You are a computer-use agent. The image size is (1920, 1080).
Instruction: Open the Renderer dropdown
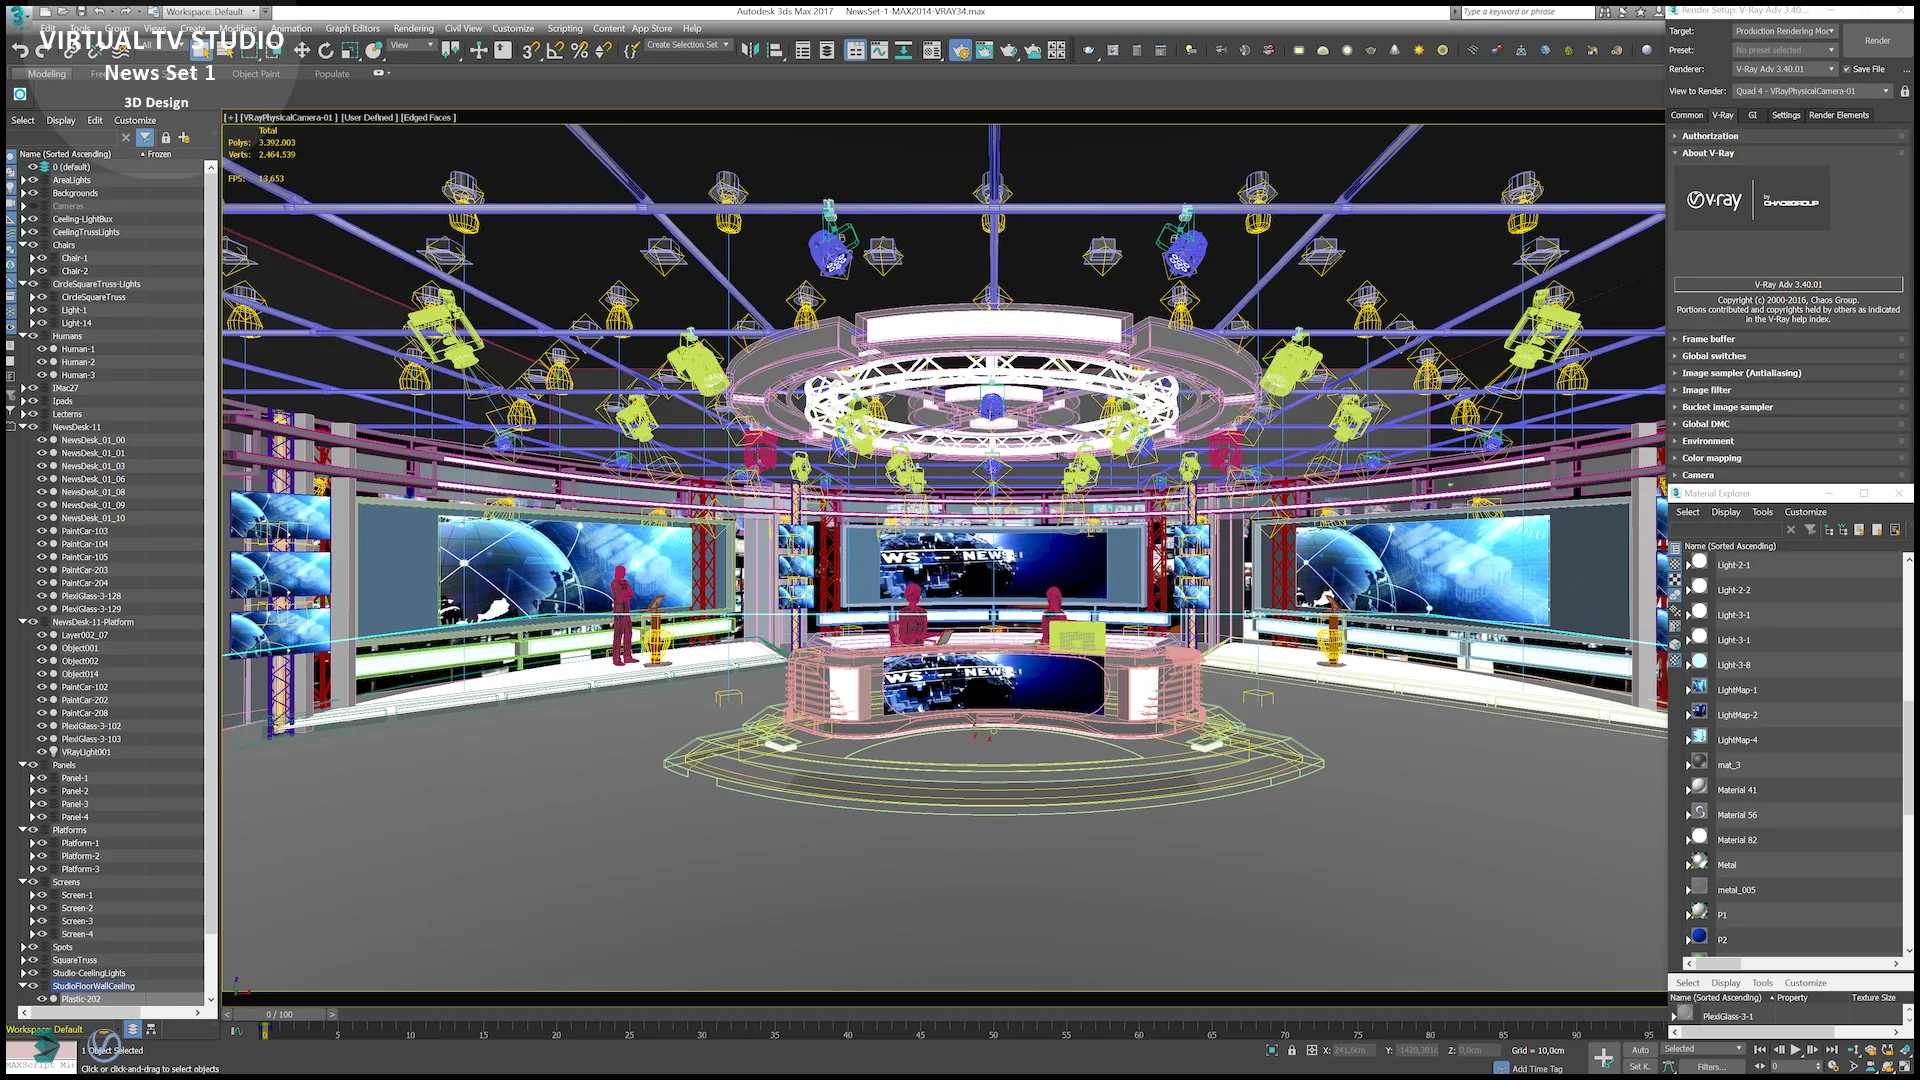[x=1786, y=69]
